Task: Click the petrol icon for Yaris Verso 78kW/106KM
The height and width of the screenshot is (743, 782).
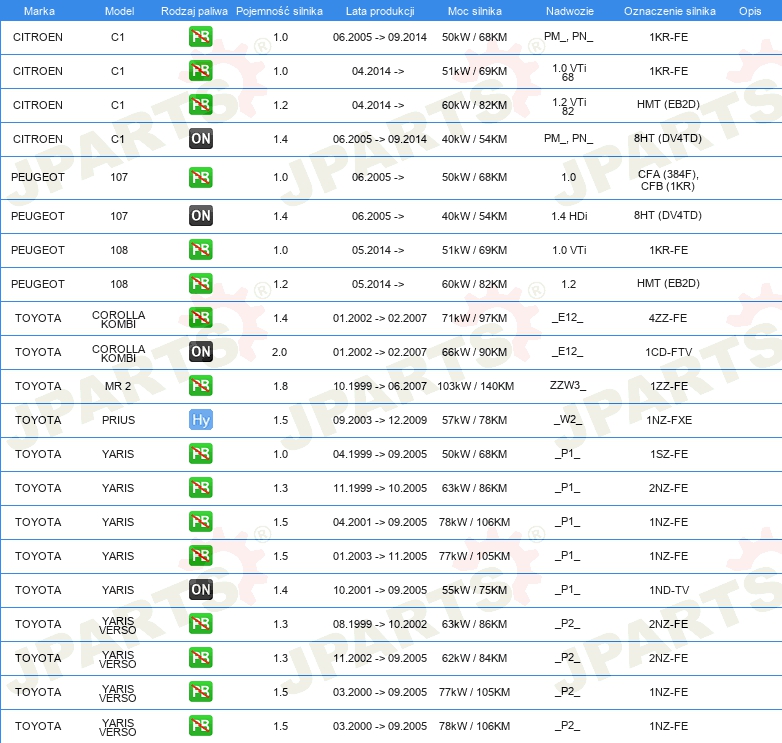Action: click(x=200, y=725)
